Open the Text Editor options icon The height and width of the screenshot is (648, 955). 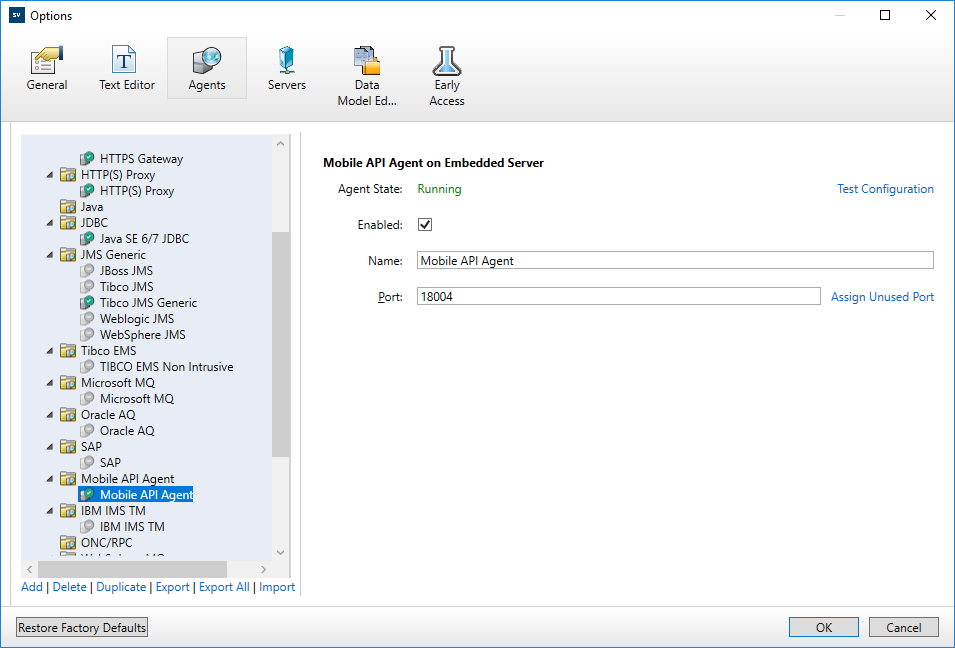126,60
